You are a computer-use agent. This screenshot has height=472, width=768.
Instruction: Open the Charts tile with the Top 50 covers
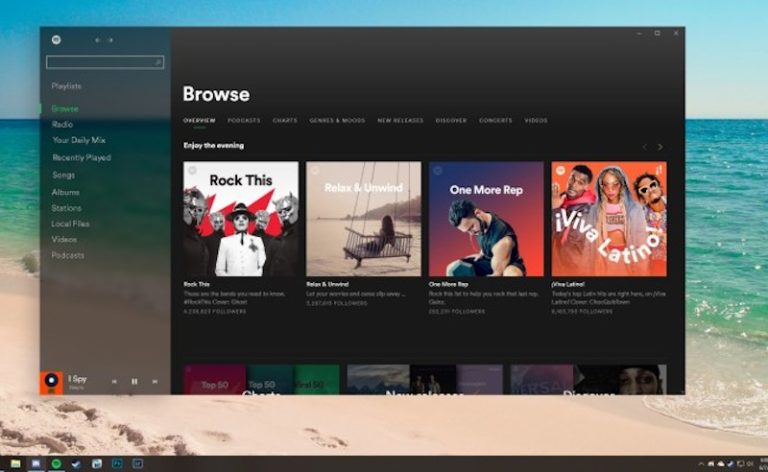(261, 379)
